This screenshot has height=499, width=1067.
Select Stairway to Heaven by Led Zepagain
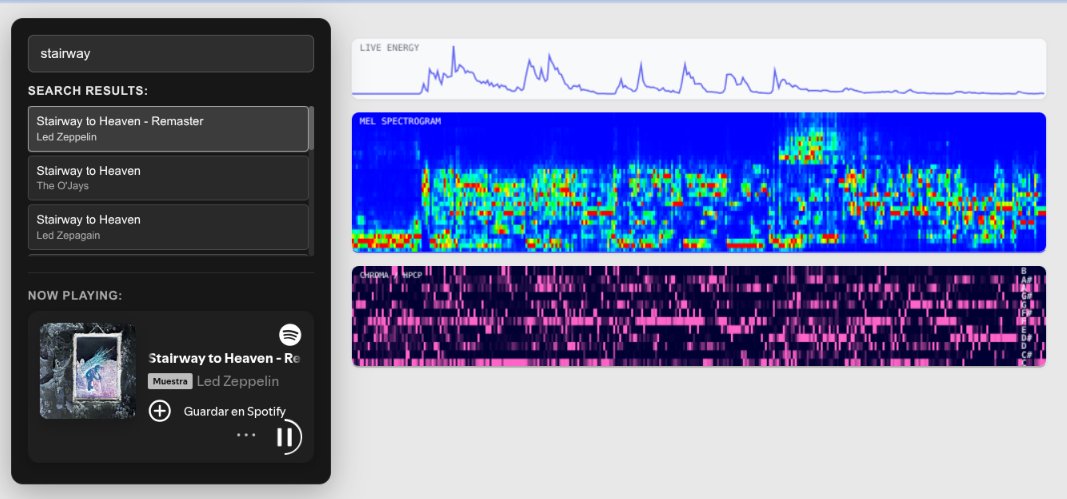click(168, 227)
